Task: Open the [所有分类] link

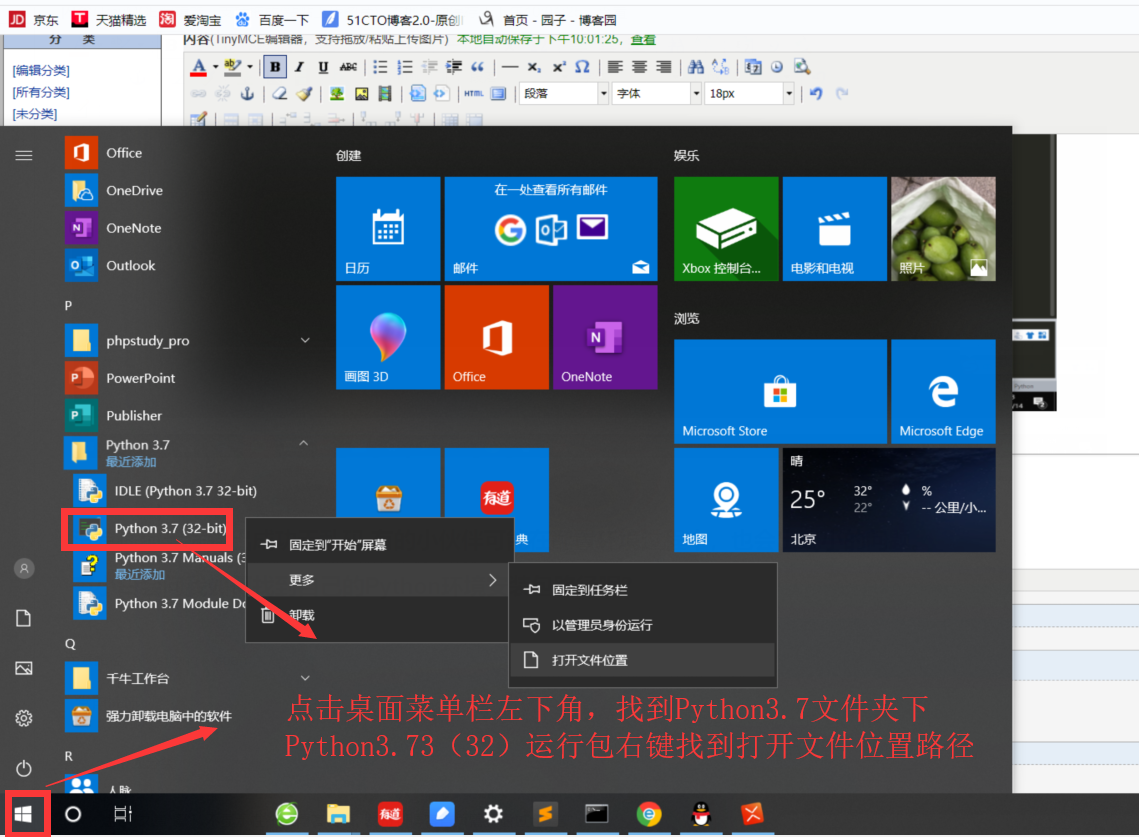Action: click(x=41, y=92)
